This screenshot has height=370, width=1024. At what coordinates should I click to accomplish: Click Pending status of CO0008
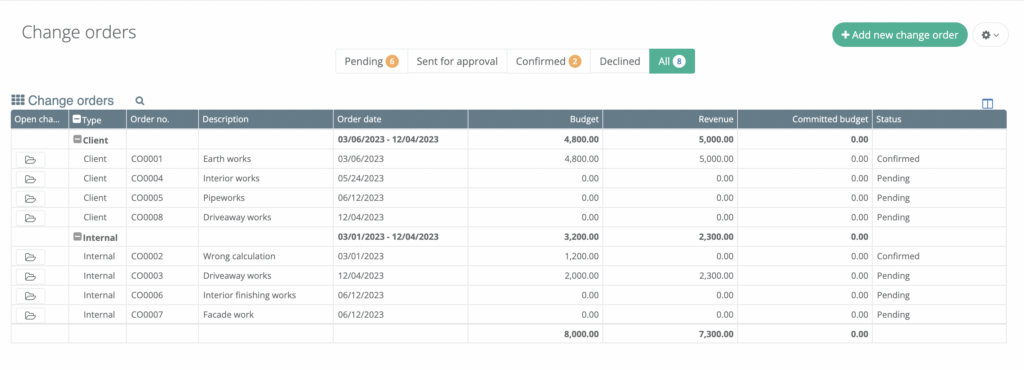tap(893, 217)
